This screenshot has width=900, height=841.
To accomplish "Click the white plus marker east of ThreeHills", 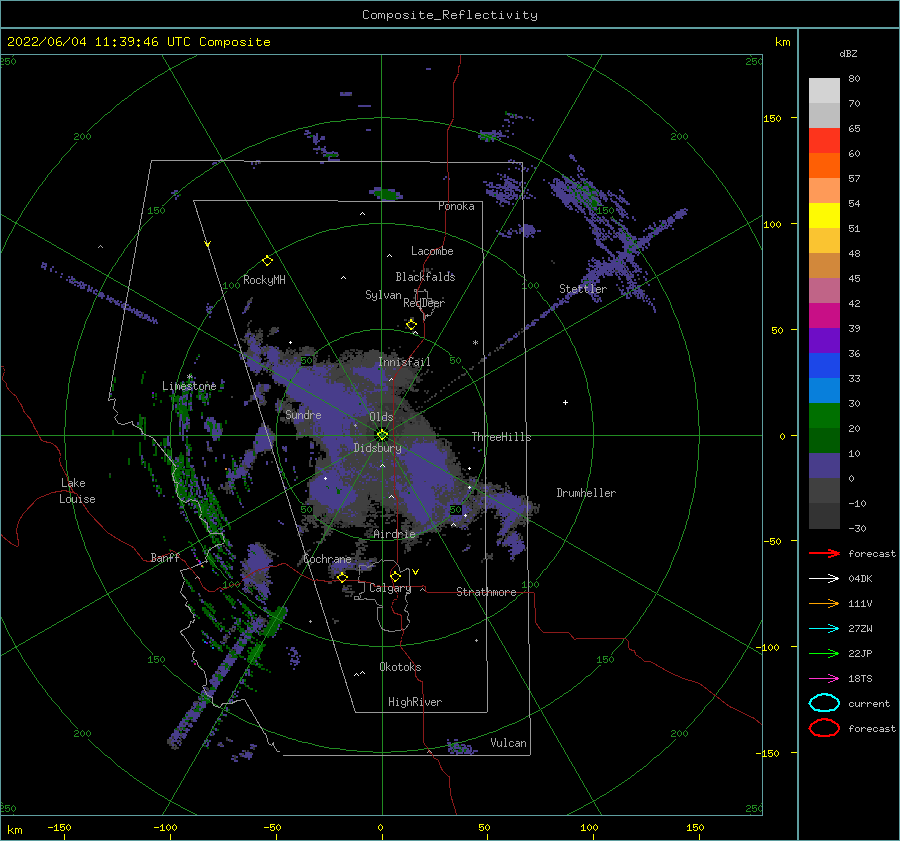I will 565,402.
